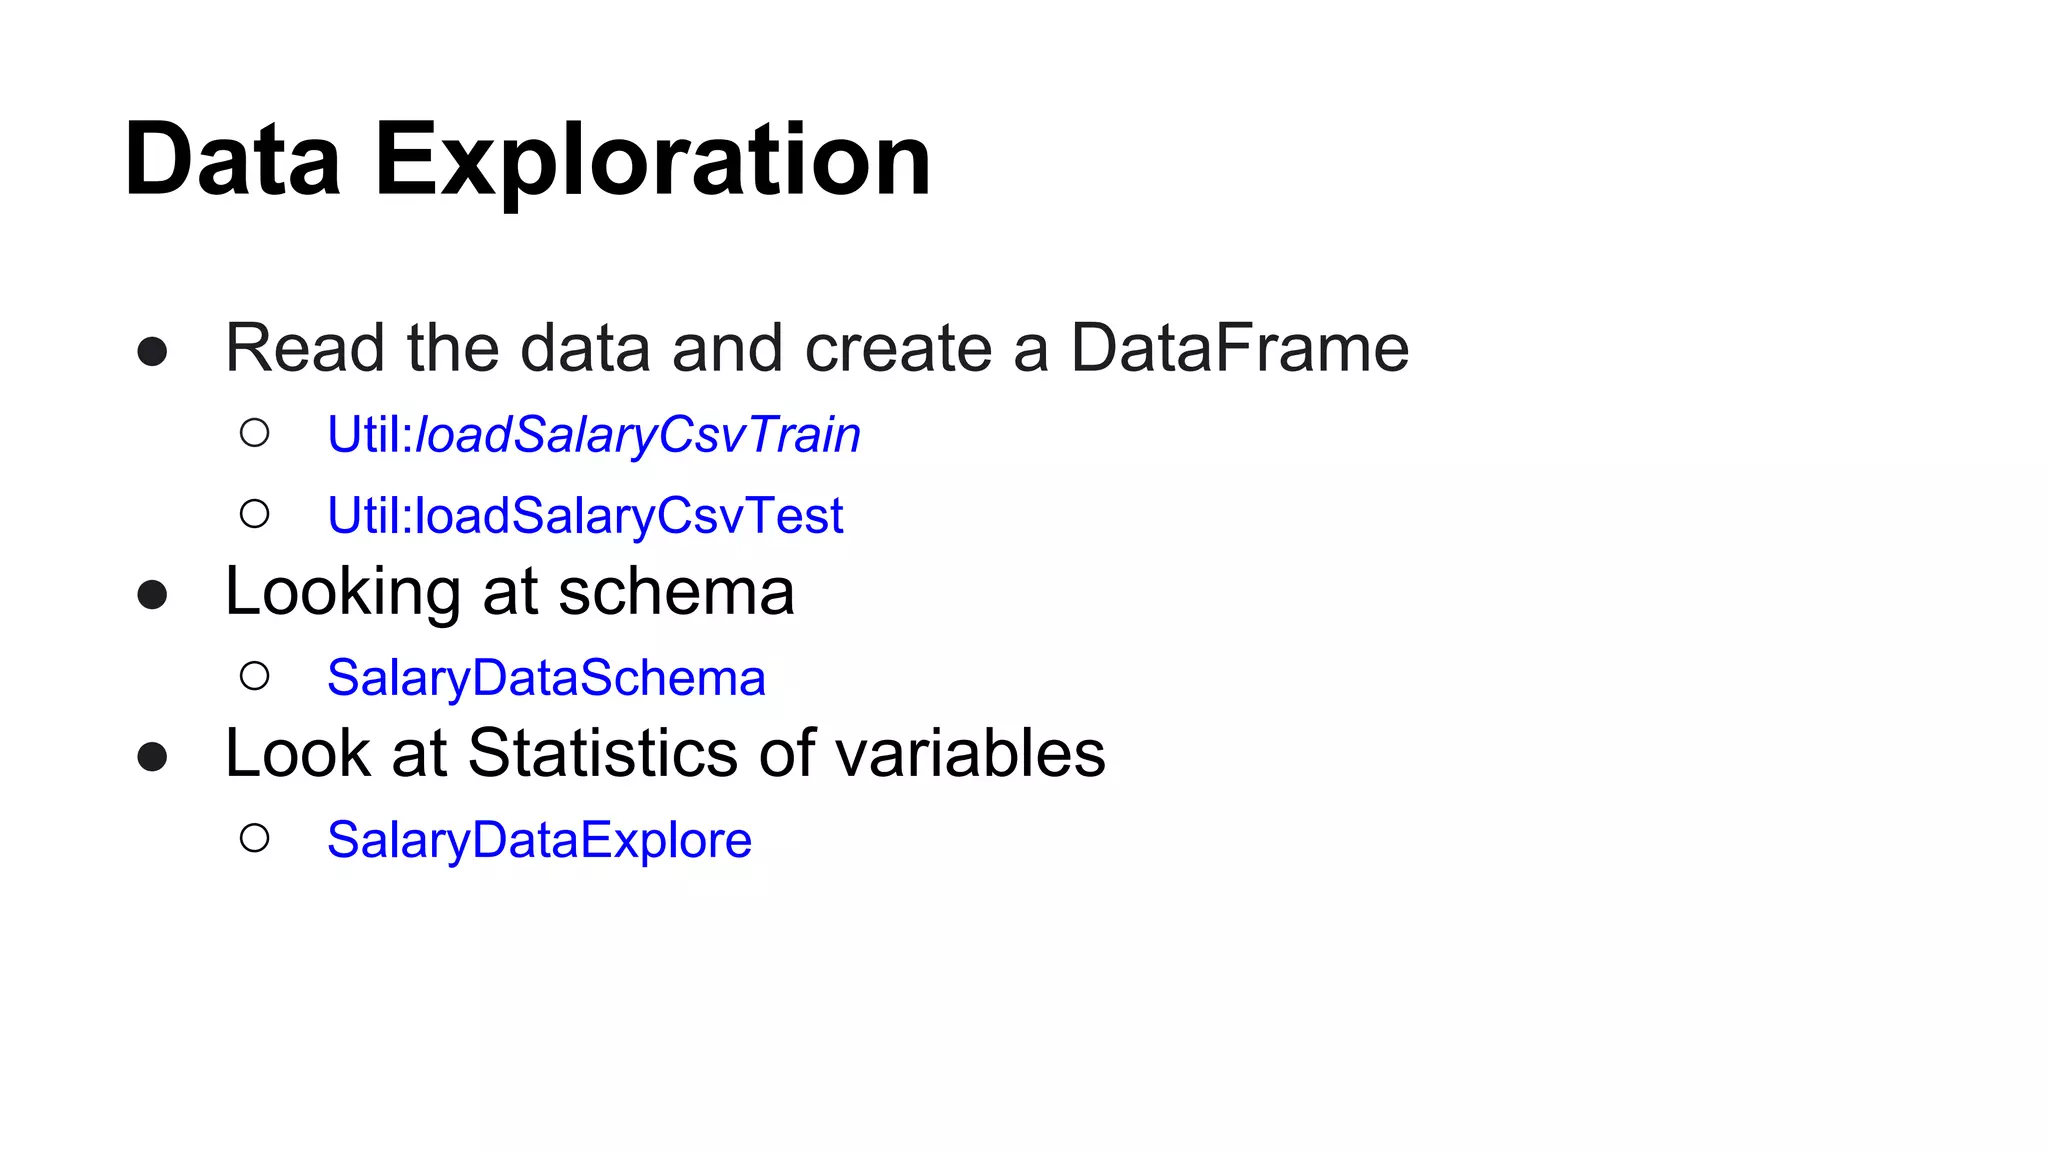
Task: Click the word "Looking" in second bullet
Action: click(342, 591)
